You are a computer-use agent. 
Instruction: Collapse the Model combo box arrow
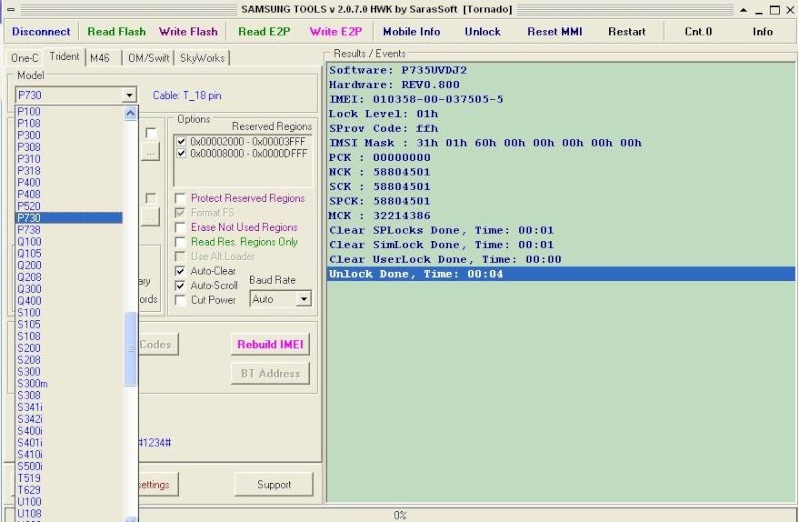point(129,95)
